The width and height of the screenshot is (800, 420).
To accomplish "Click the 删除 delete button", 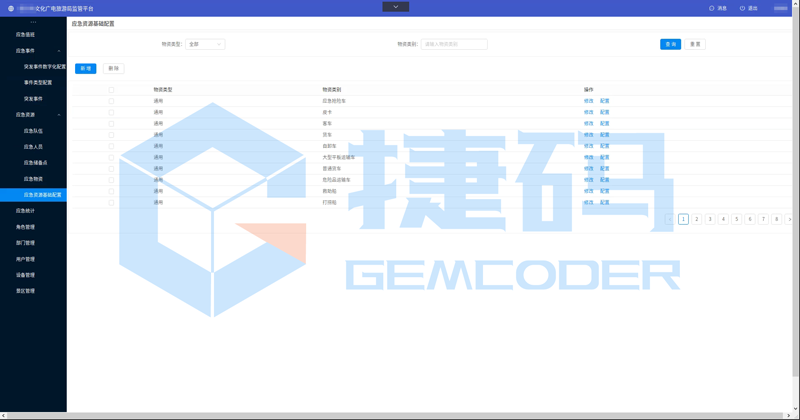I will (114, 68).
